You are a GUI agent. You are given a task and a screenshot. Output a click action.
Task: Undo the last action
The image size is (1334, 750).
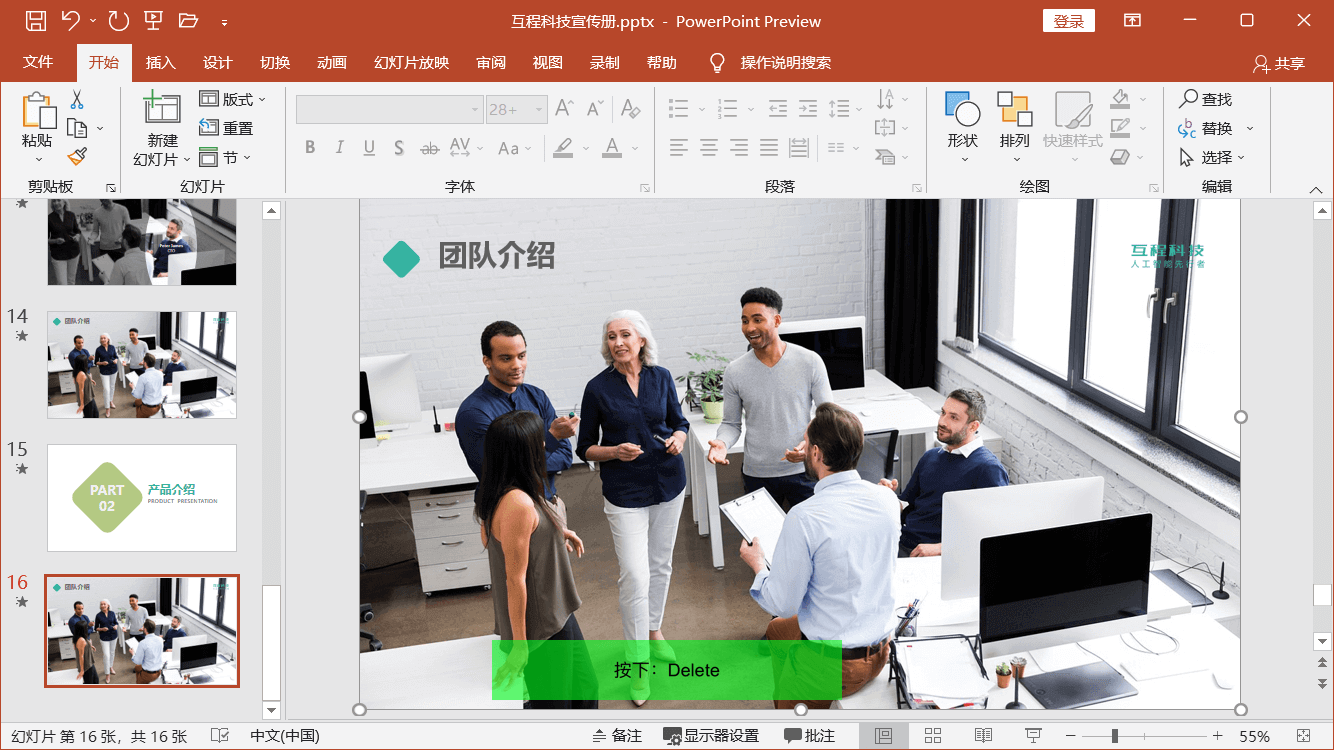[x=70, y=20]
